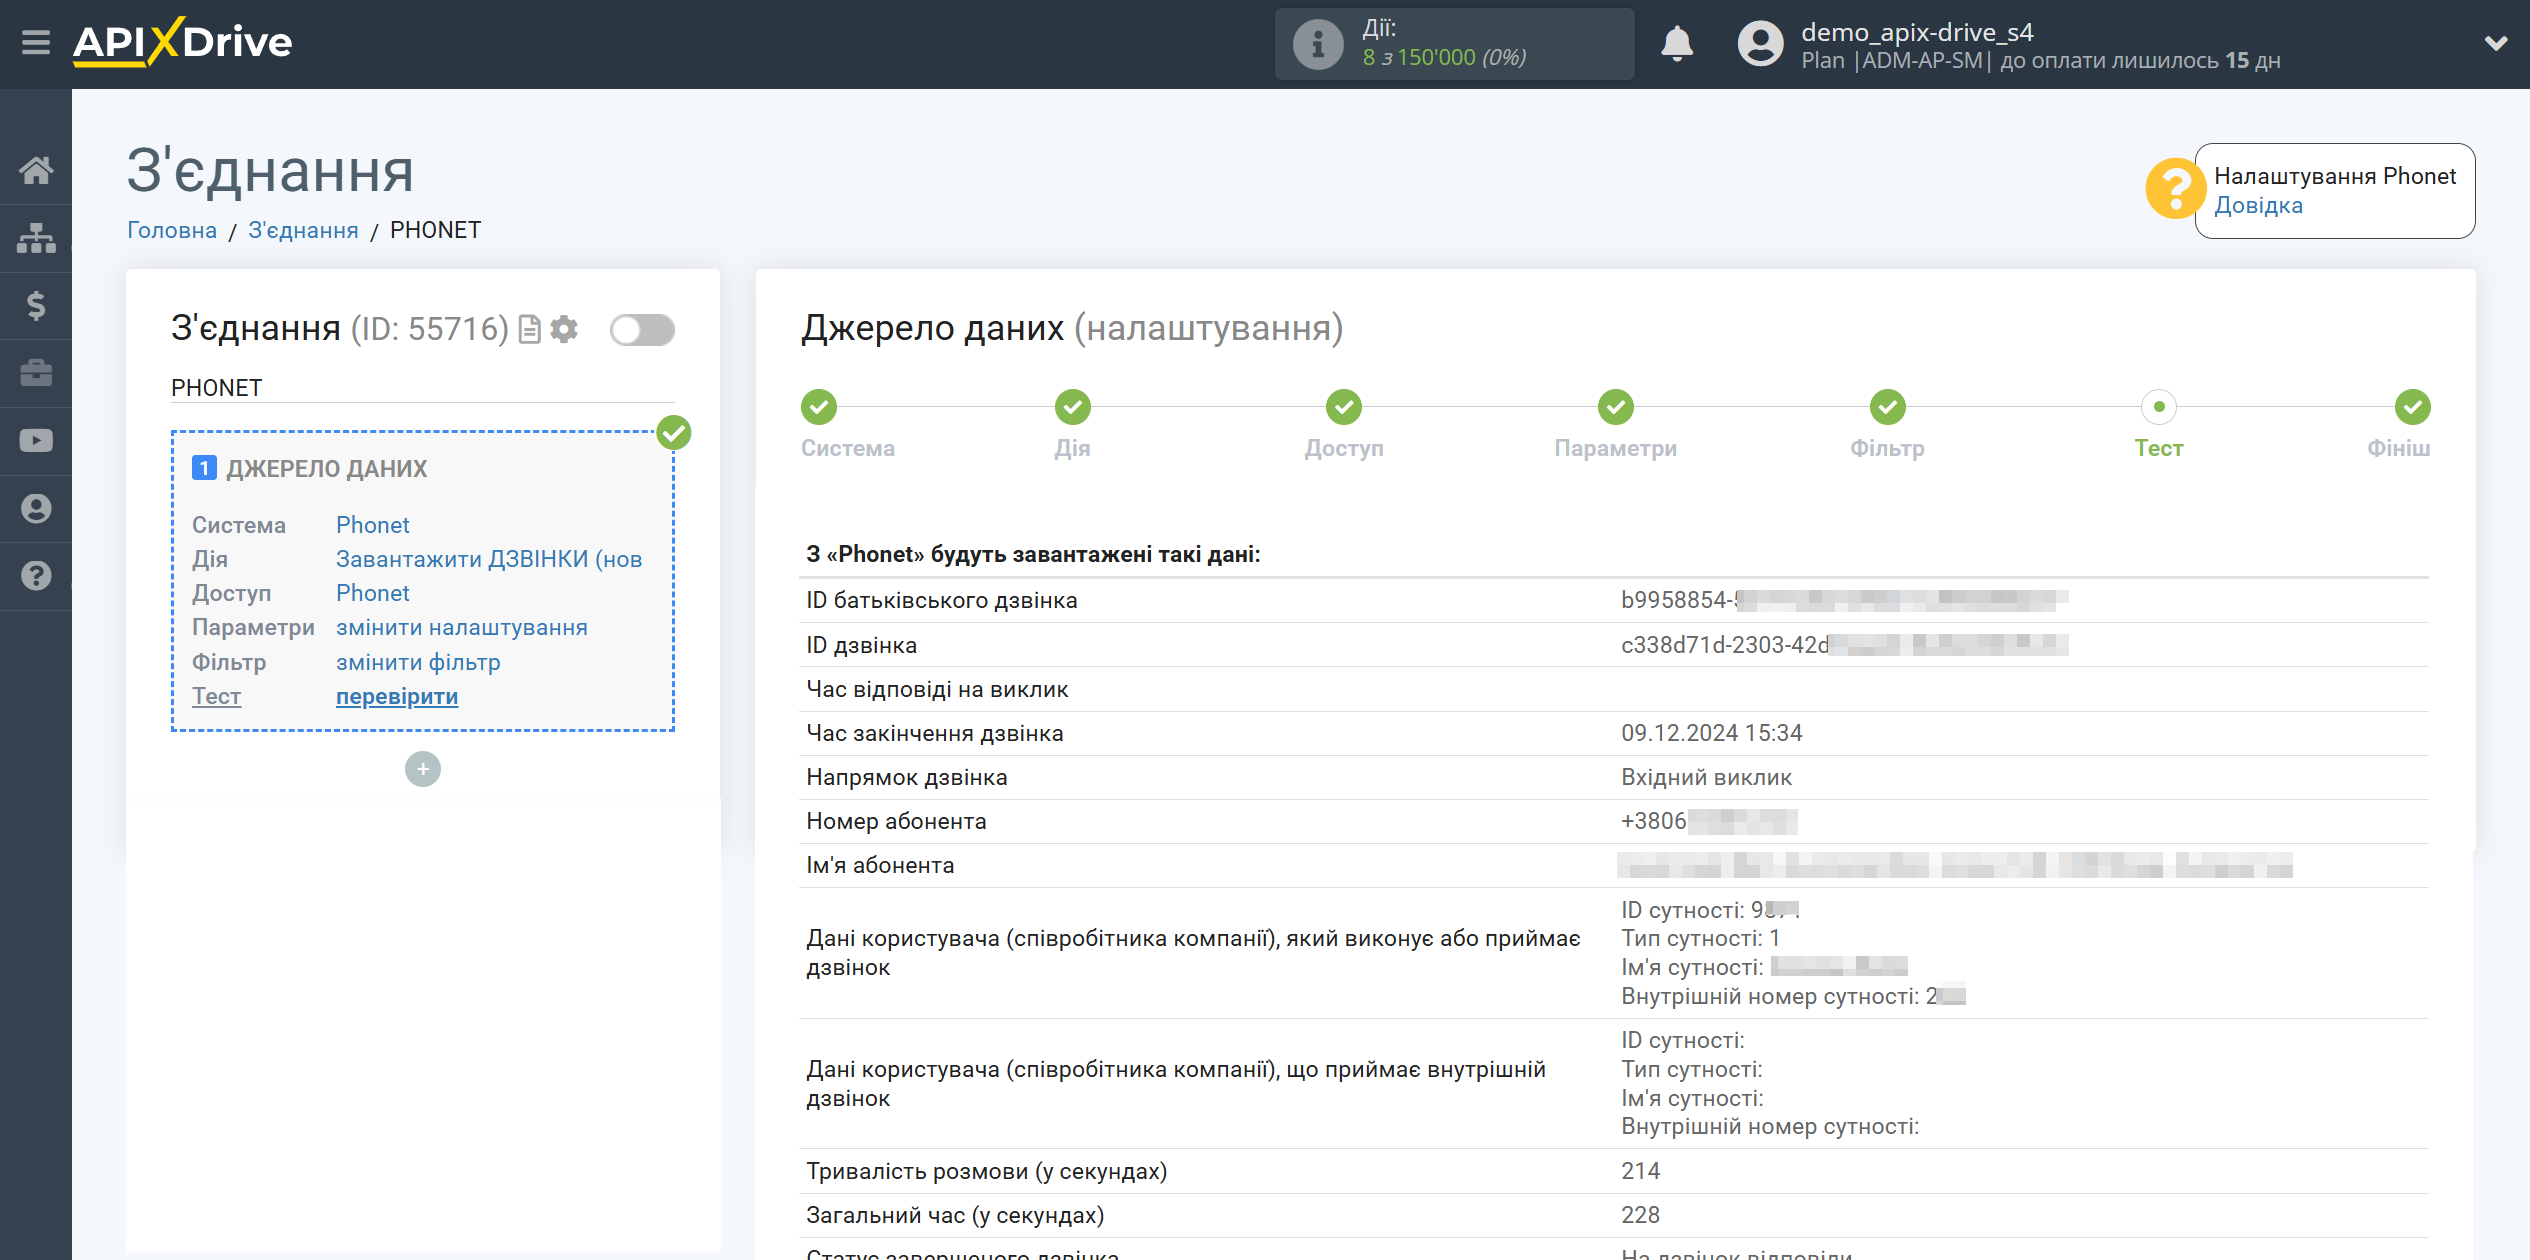The height and width of the screenshot is (1260, 2530).
Task: Click the PHONET connection name field
Action: [422, 388]
